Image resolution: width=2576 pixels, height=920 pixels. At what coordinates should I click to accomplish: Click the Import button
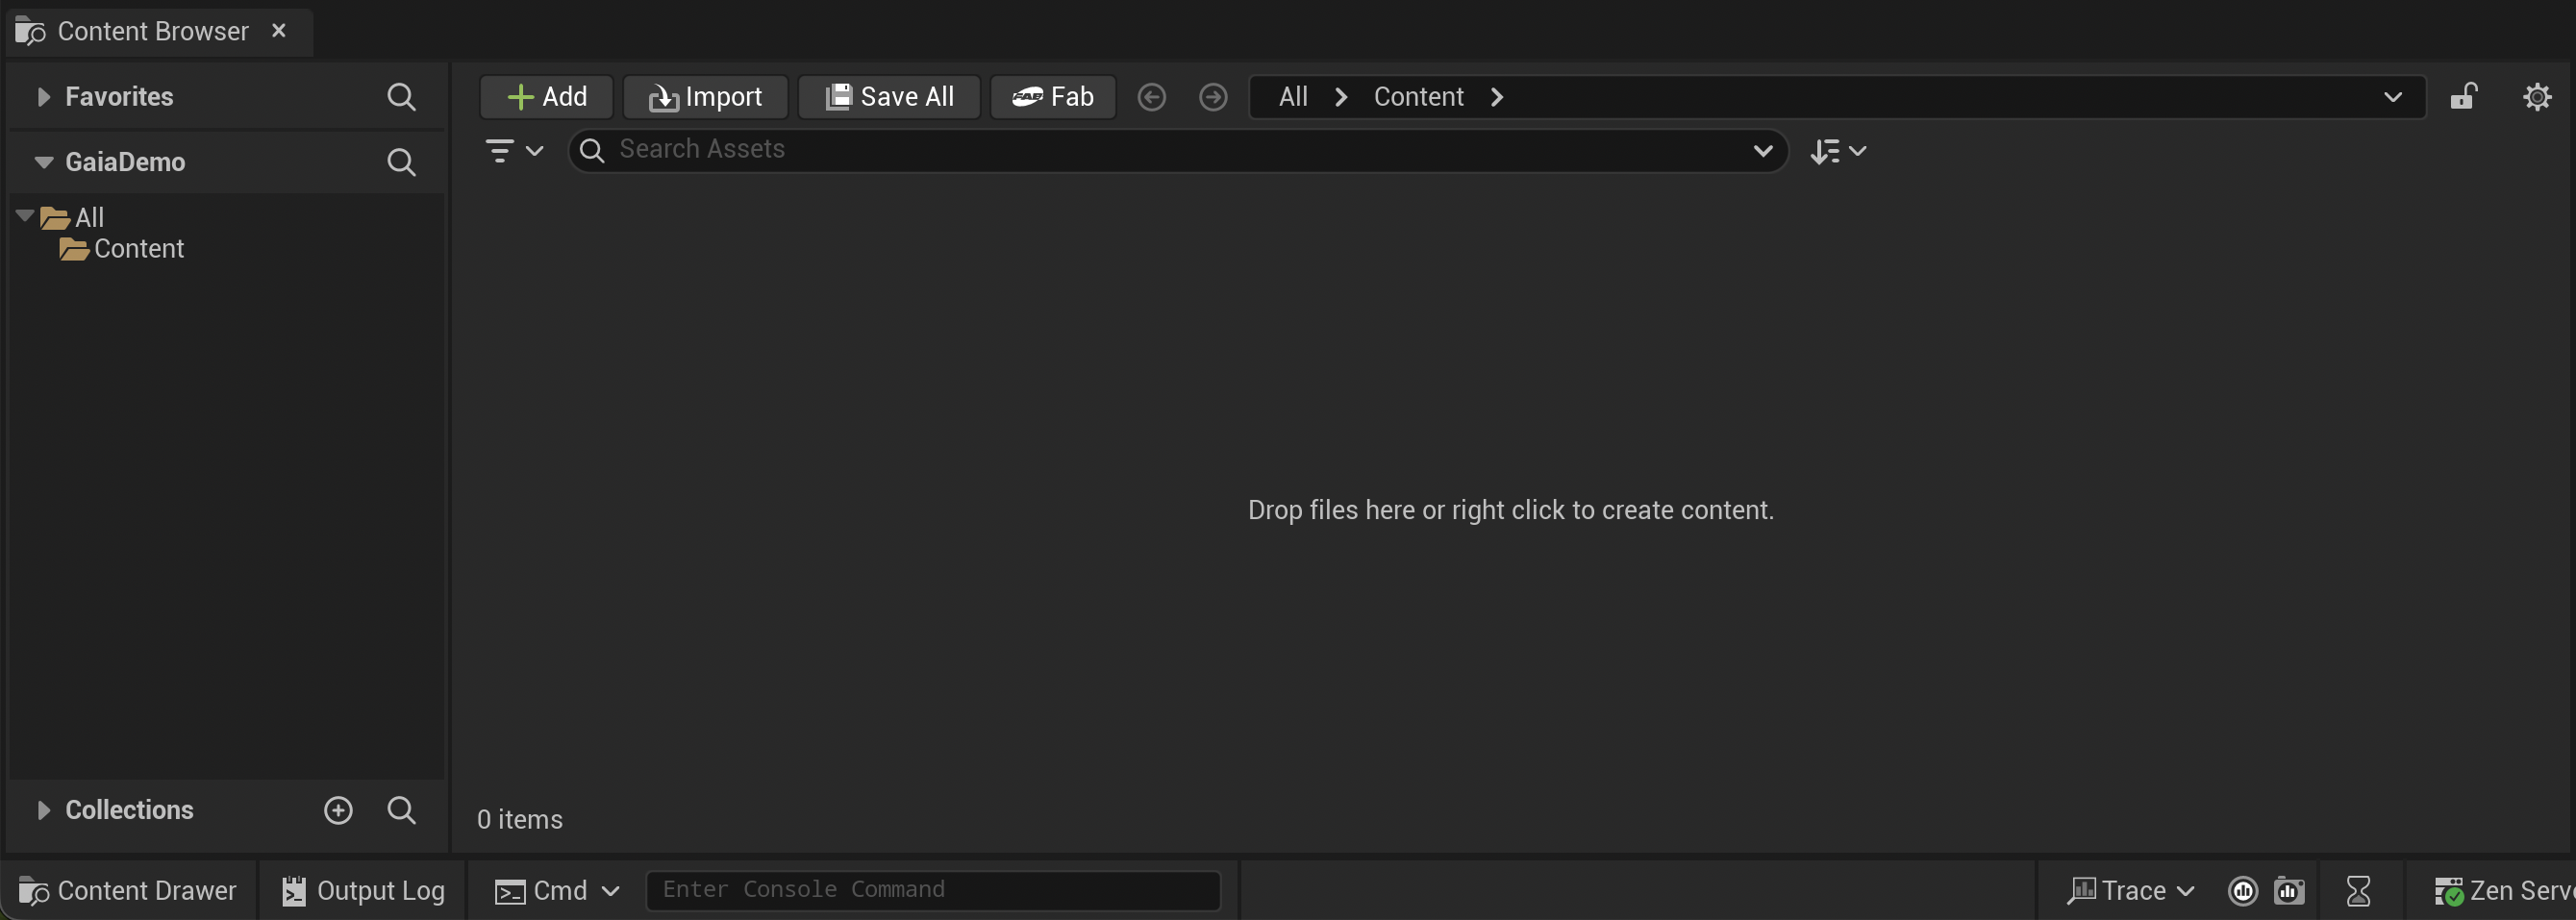705,97
